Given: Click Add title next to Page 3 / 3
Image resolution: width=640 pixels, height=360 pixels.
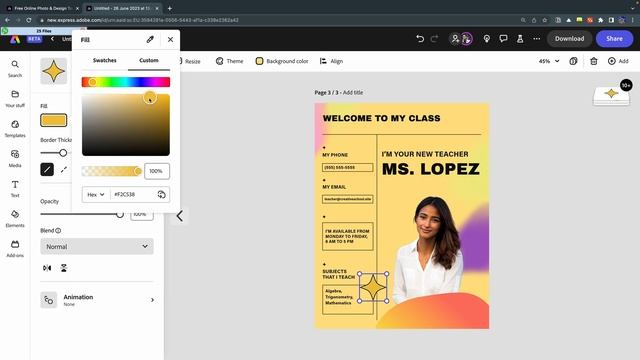Looking at the screenshot, I should click(353, 93).
